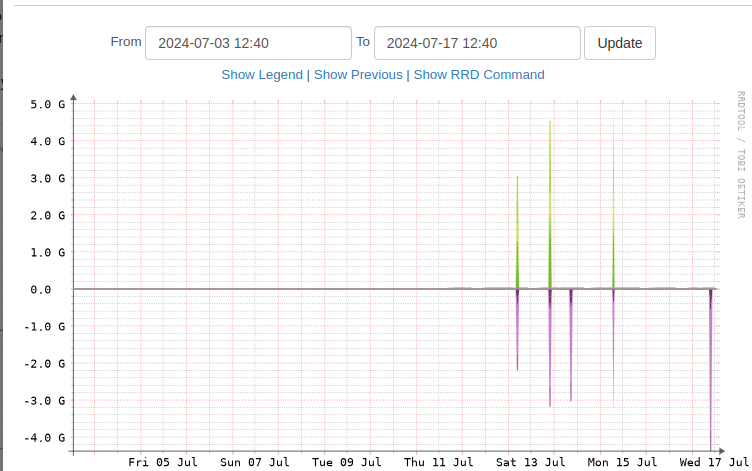Click the Thu 11 Jul axis label
Screen dimensions: 752x471
pyautogui.click(x=438, y=462)
